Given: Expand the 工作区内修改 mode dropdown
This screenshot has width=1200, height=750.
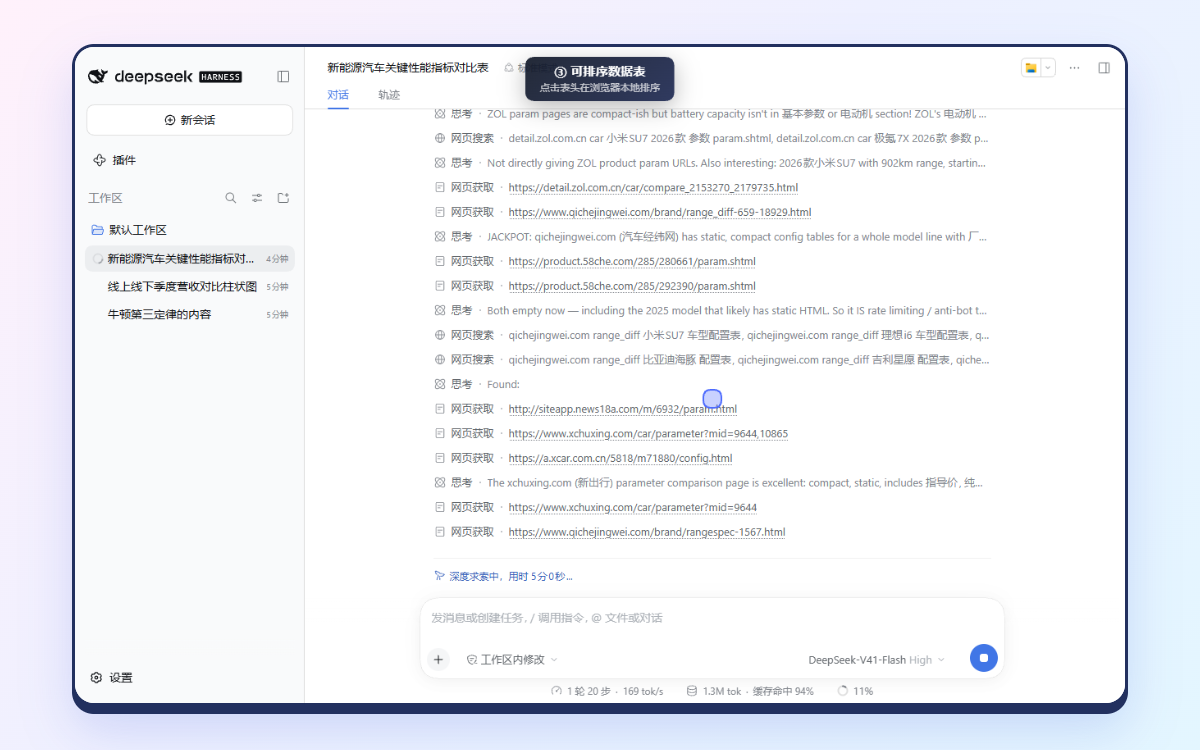Looking at the screenshot, I should (x=512, y=660).
